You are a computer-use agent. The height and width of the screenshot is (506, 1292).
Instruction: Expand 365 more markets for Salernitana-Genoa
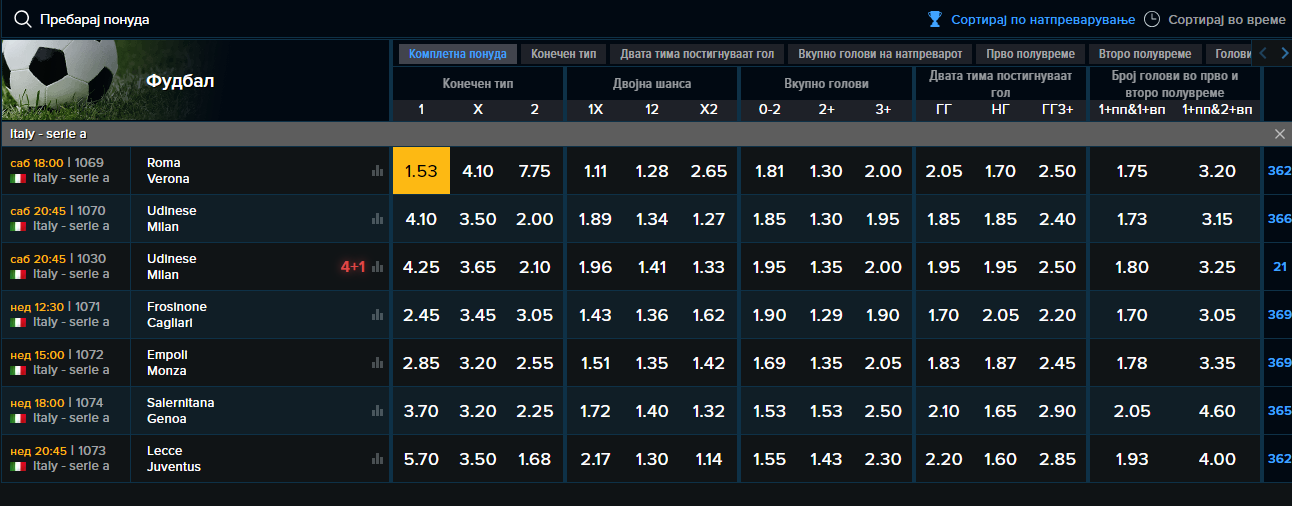1278,411
